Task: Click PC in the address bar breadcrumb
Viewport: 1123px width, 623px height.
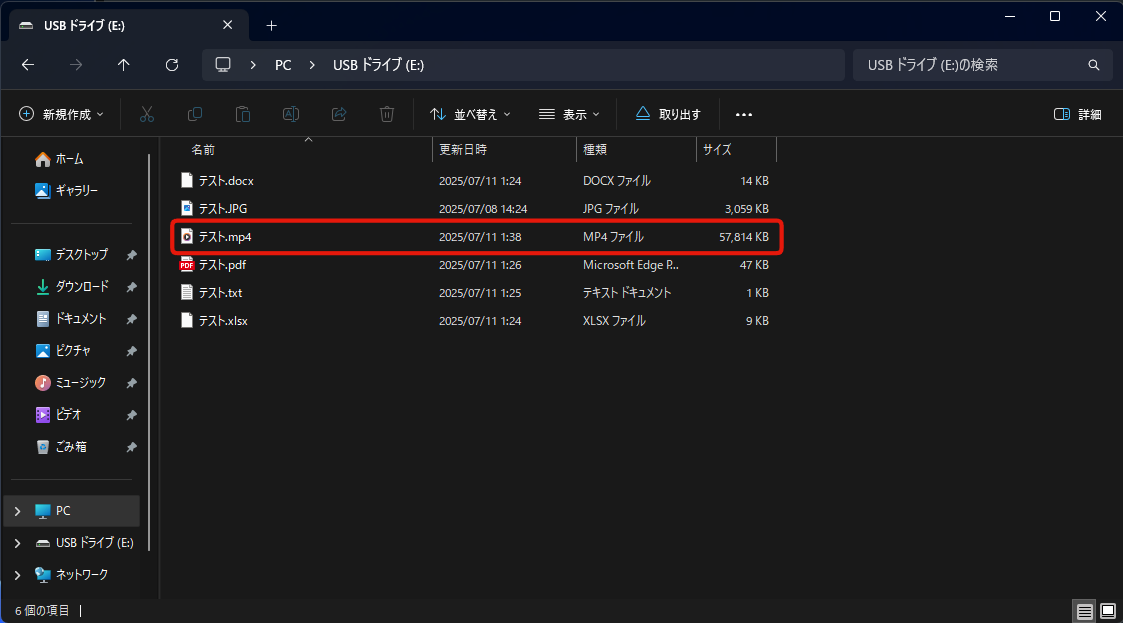Action: [283, 65]
